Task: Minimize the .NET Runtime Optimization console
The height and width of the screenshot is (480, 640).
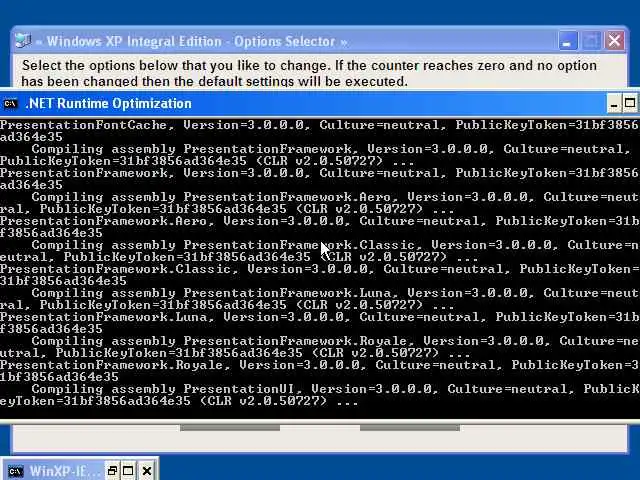Action: coord(613,104)
